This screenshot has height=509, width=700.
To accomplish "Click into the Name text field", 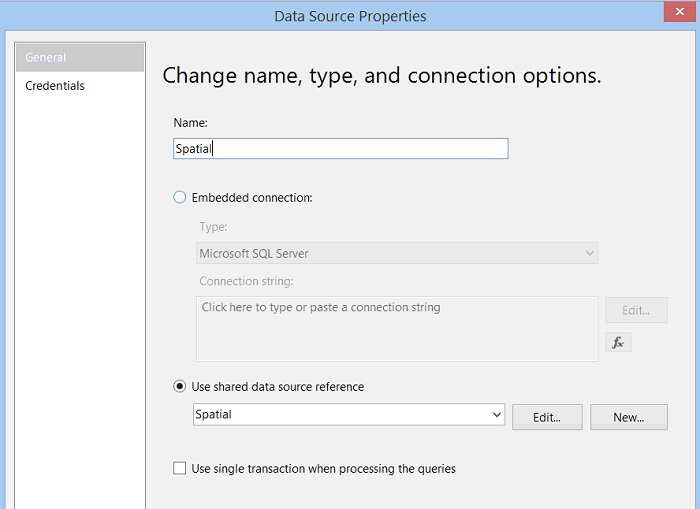I will click(x=340, y=148).
